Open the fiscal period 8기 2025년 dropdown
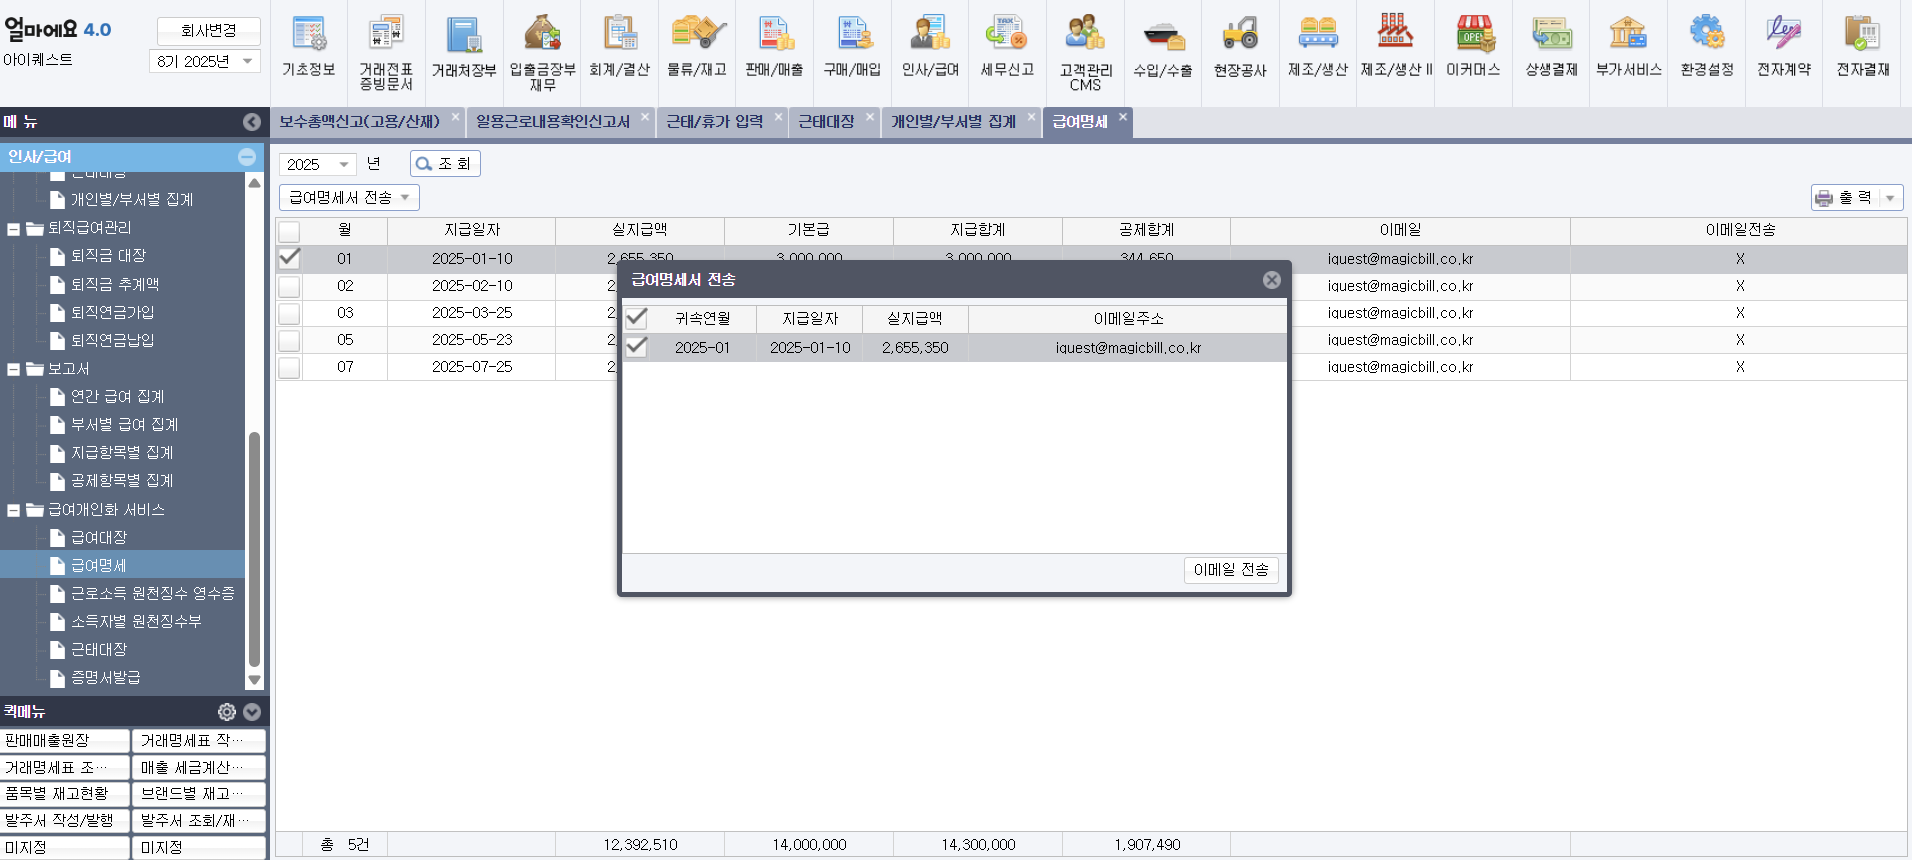 pyautogui.click(x=205, y=61)
